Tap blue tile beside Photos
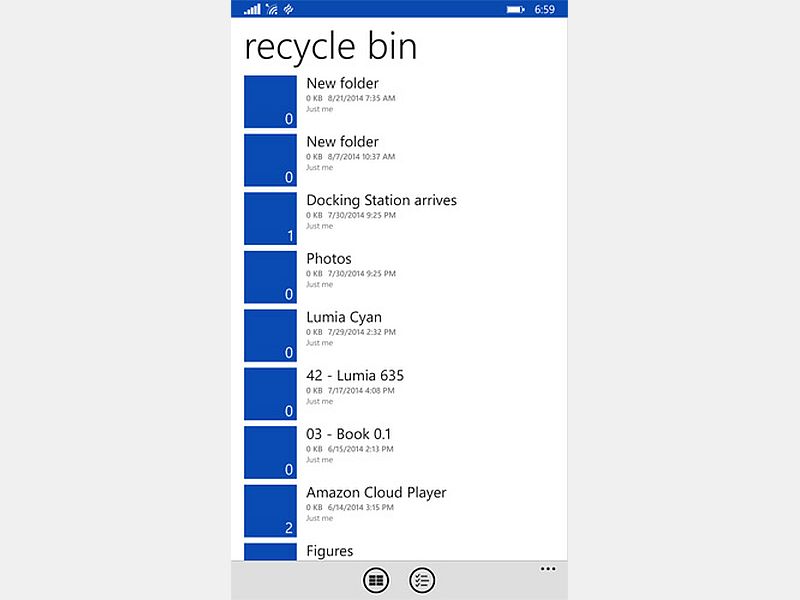 coord(270,277)
